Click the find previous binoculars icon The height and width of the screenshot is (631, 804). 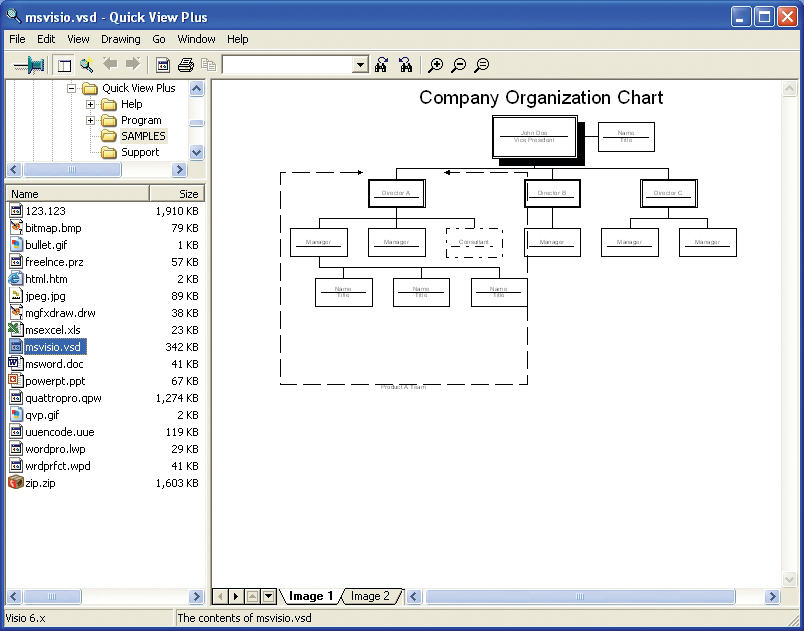tap(382, 65)
